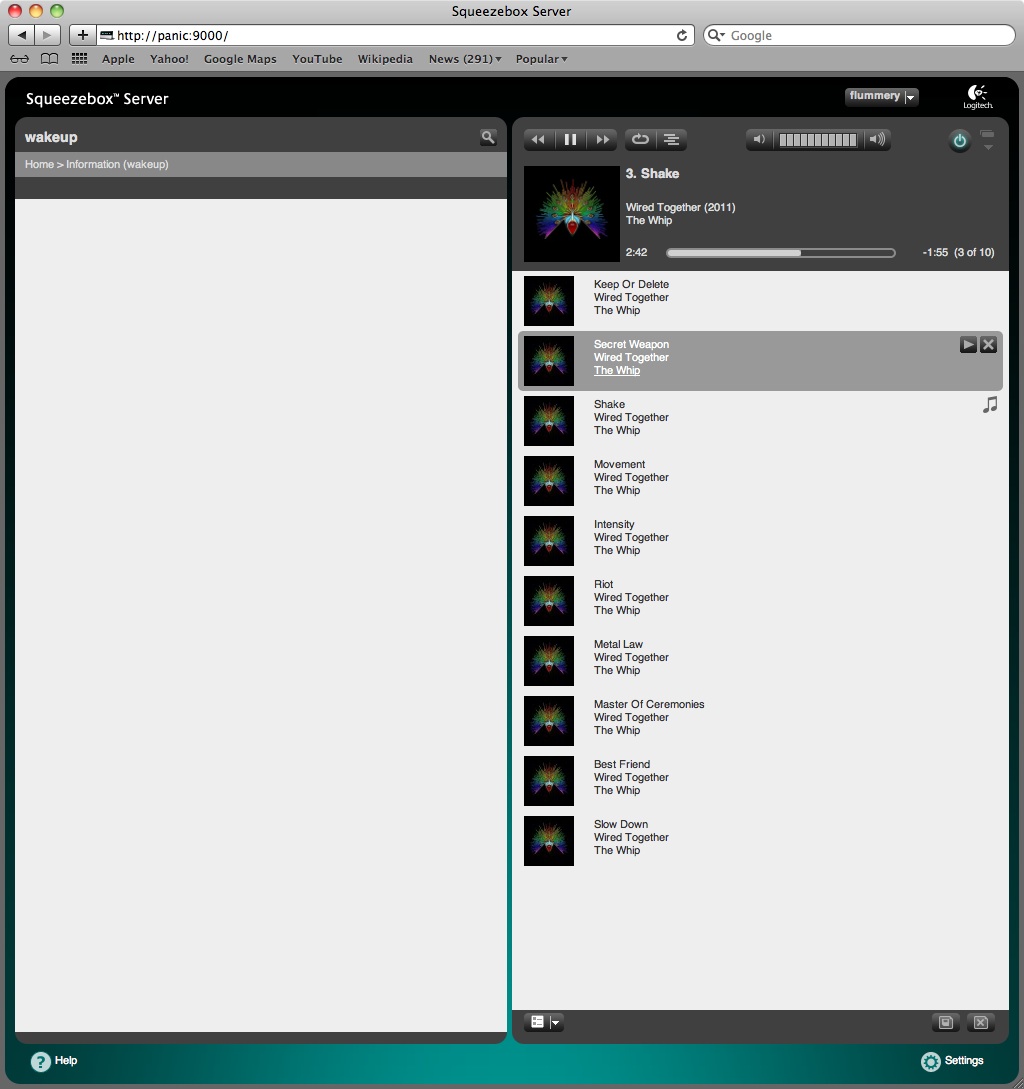The image size is (1024, 1089).
Task: Toggle the player power button
Action: click(x=959, y=141)
